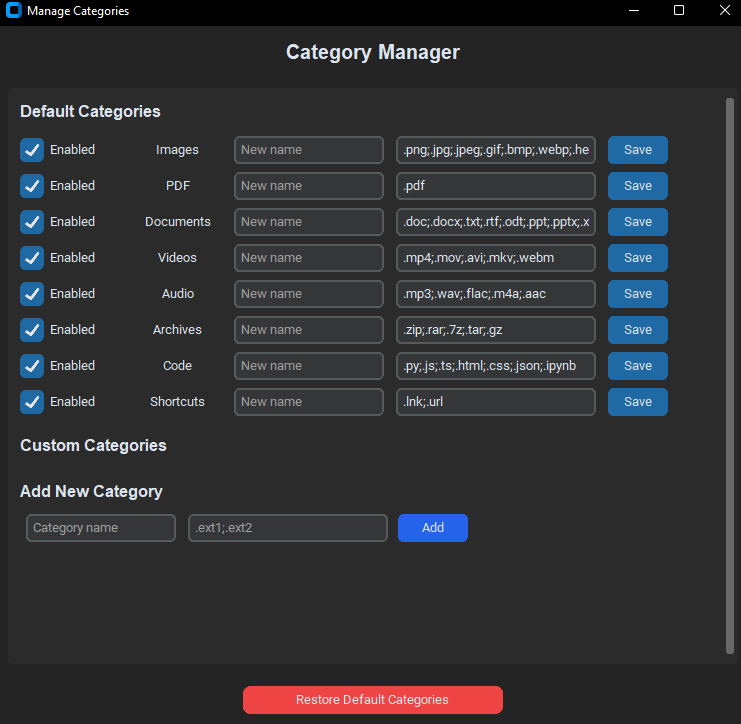Save the Archives category row
741x724 pixels.
pos(638,329)
